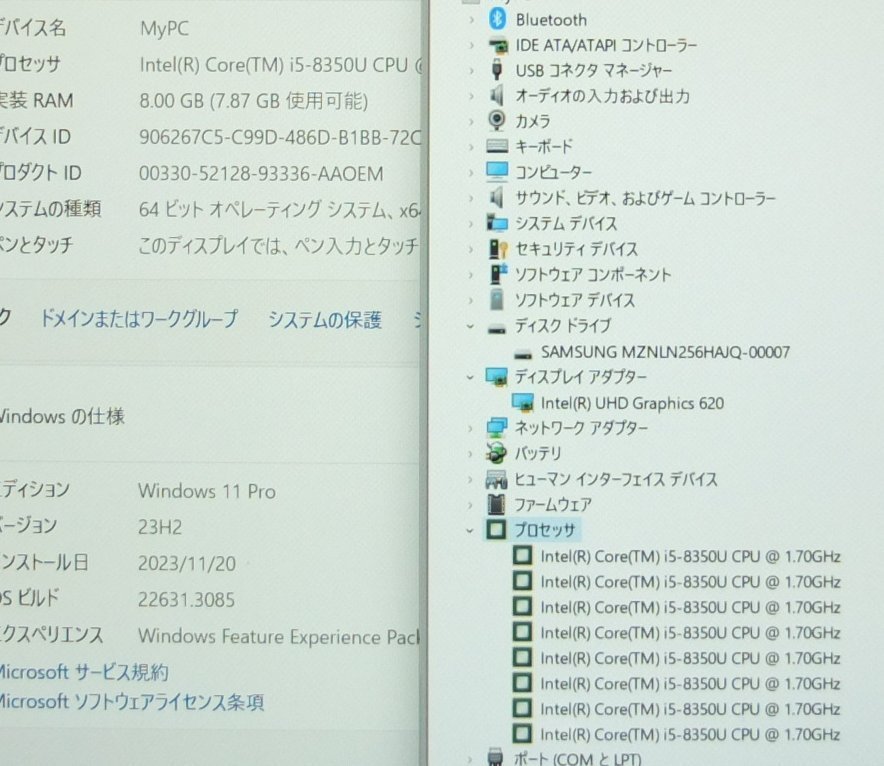Expand the ファームウェア node
Screen dimensions: 884x766
pyautogui.click(x=470, y=505)
